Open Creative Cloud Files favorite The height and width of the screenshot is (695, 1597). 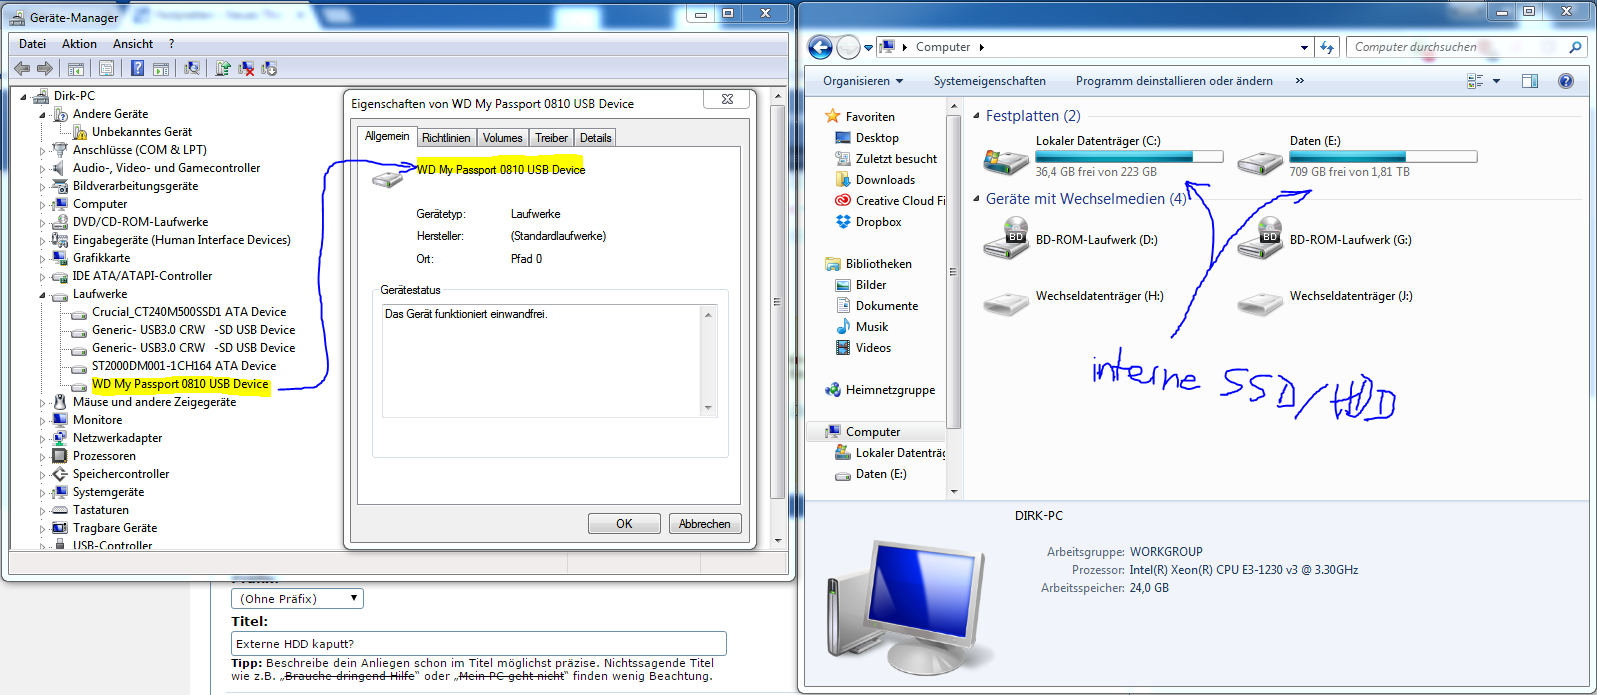click(890, 201)
